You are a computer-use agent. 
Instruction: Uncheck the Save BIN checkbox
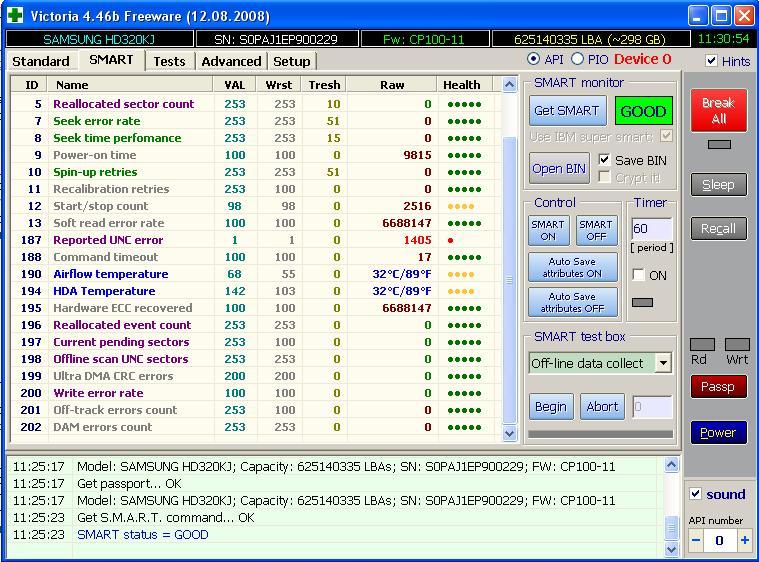point(604,160)
